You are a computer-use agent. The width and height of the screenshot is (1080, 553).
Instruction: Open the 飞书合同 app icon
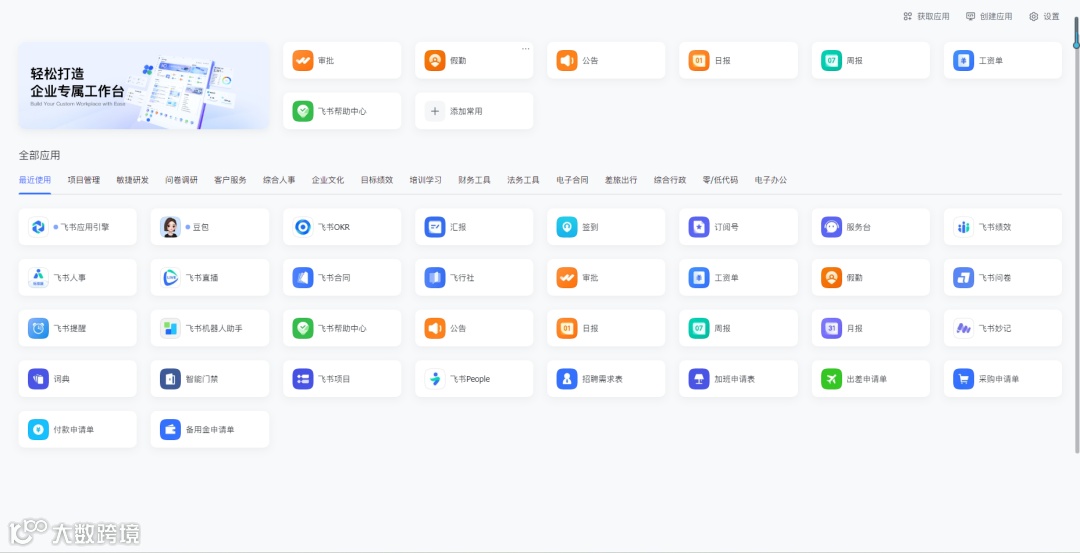pos(302,278)
